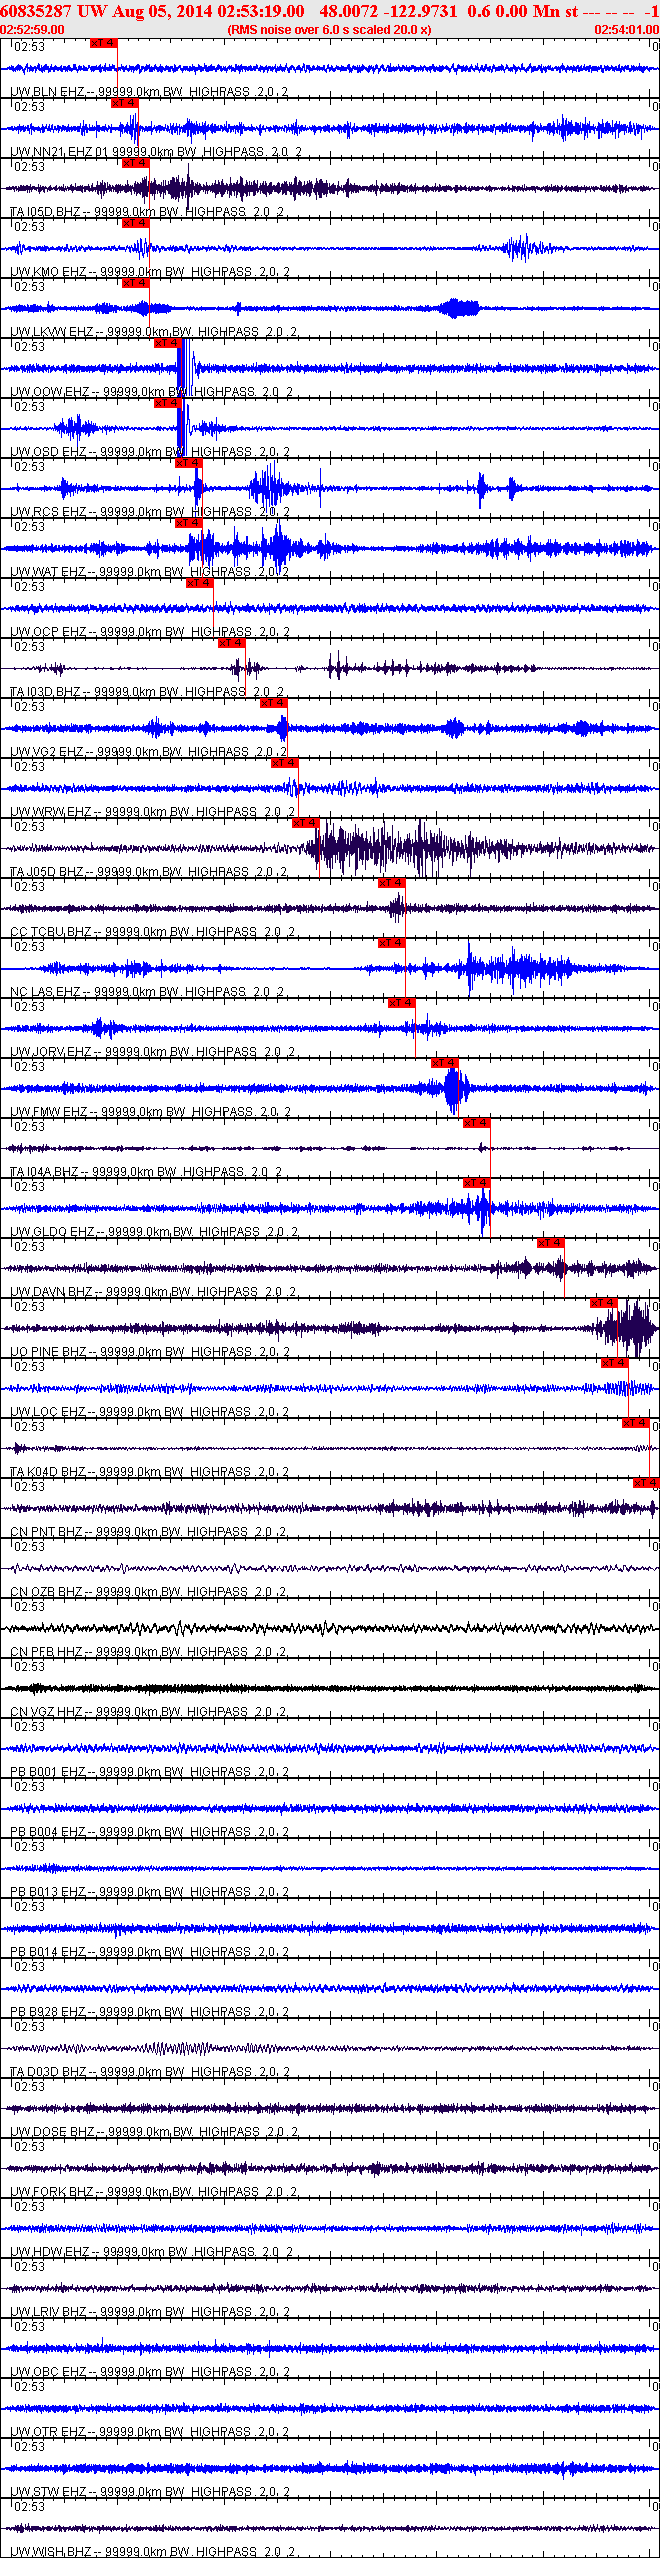Select the red pick marker on UW OOW trace
Screen dimensions: 660x2558
coord(167,343)
